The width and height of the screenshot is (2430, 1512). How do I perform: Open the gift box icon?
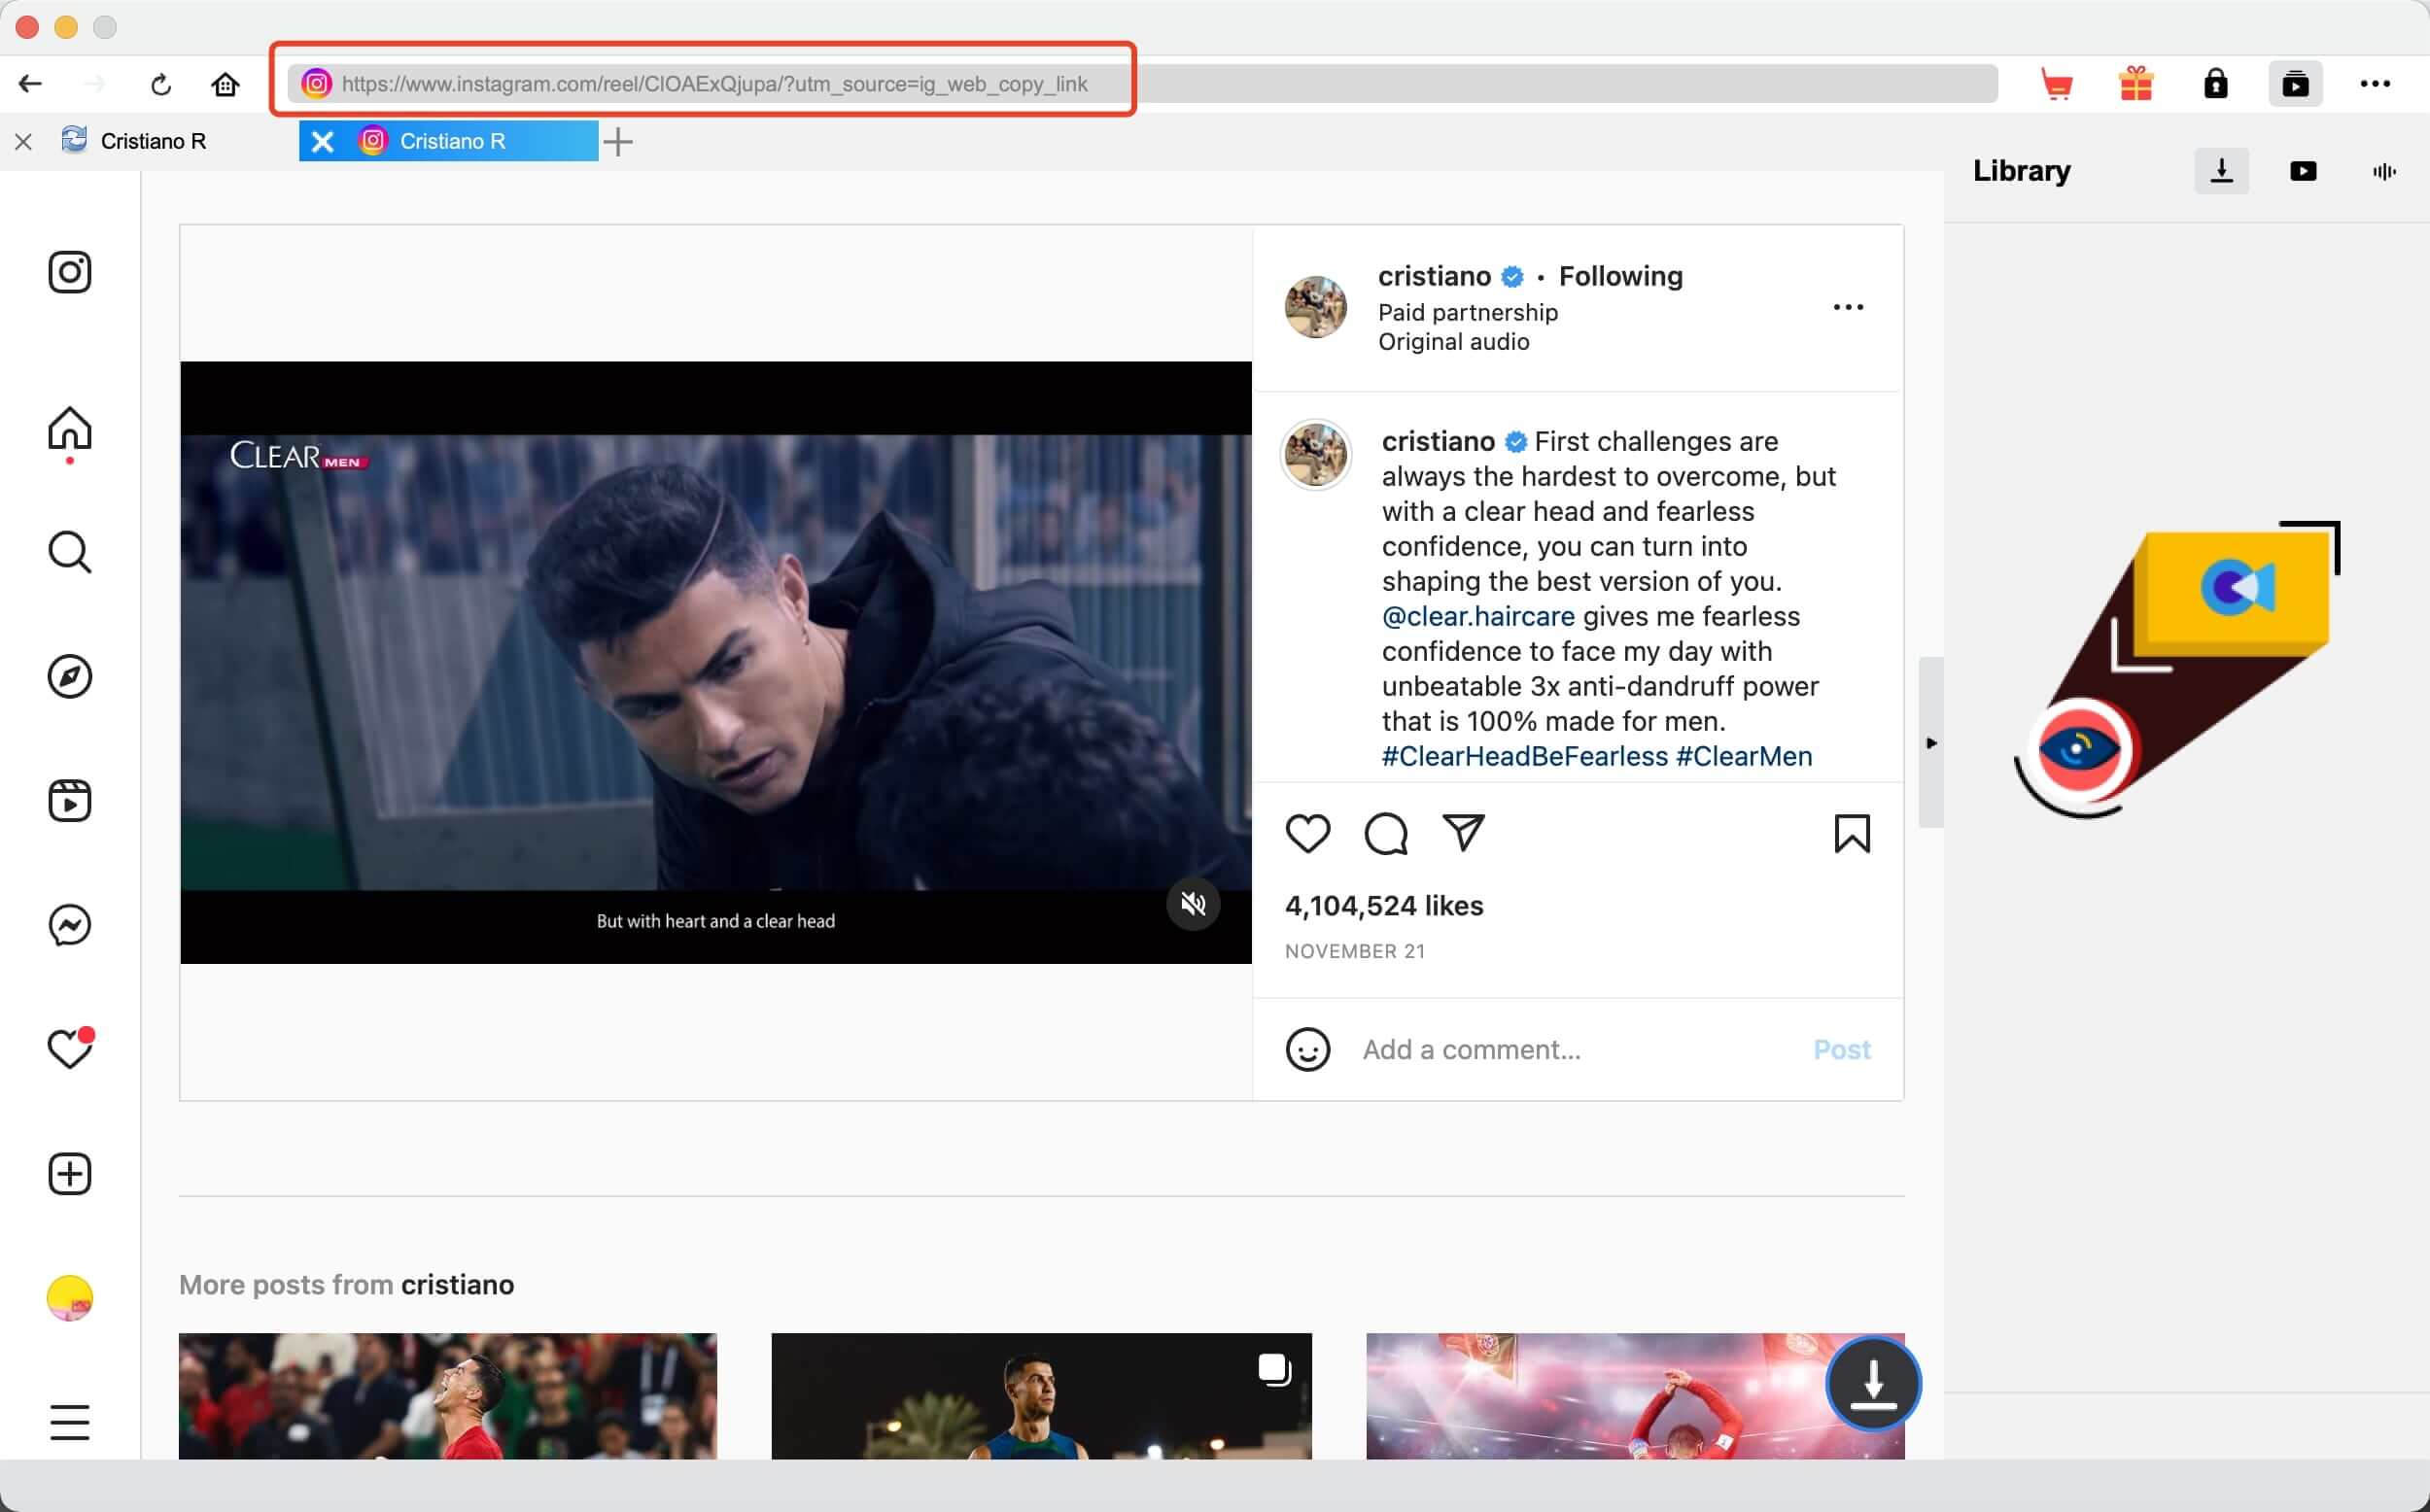point(2136,84)
